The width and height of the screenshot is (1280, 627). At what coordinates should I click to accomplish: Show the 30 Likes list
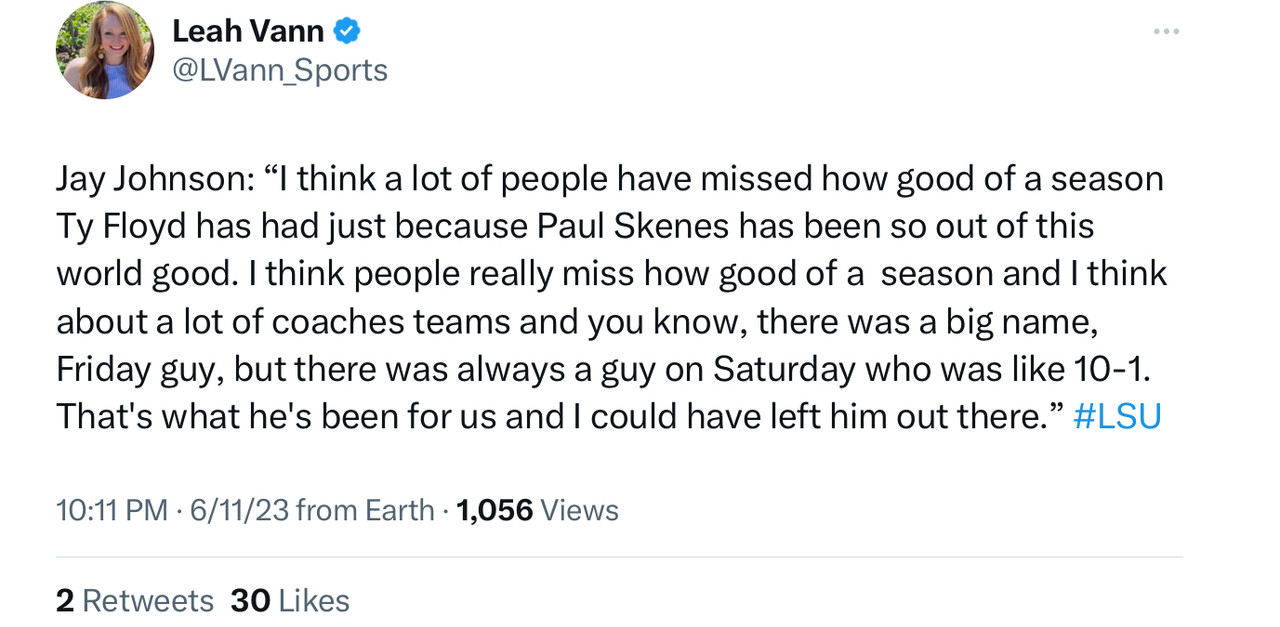coord(290,600)
